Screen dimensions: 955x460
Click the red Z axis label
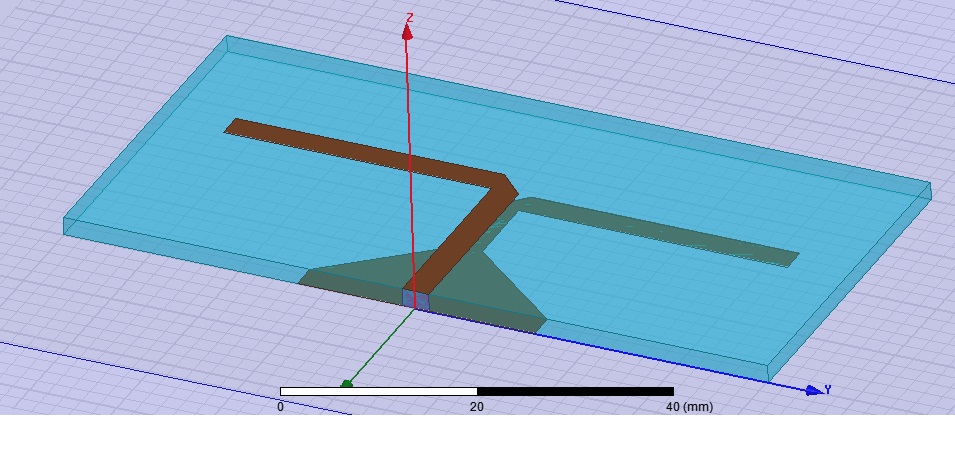[409, 18]
